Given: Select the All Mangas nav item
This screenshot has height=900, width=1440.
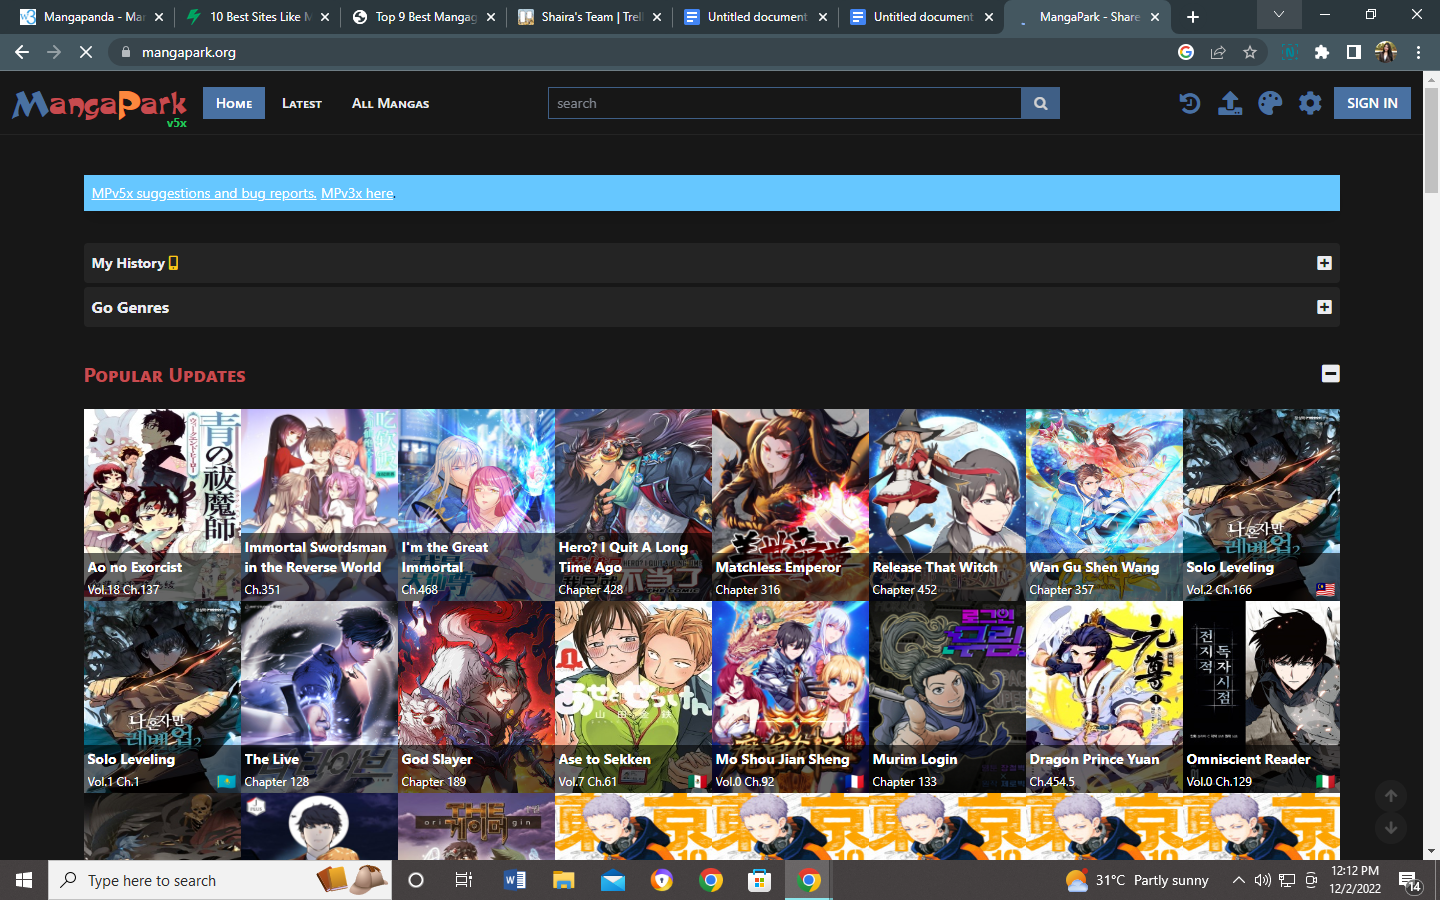Looking at the screenshot, I should (390, 103).
